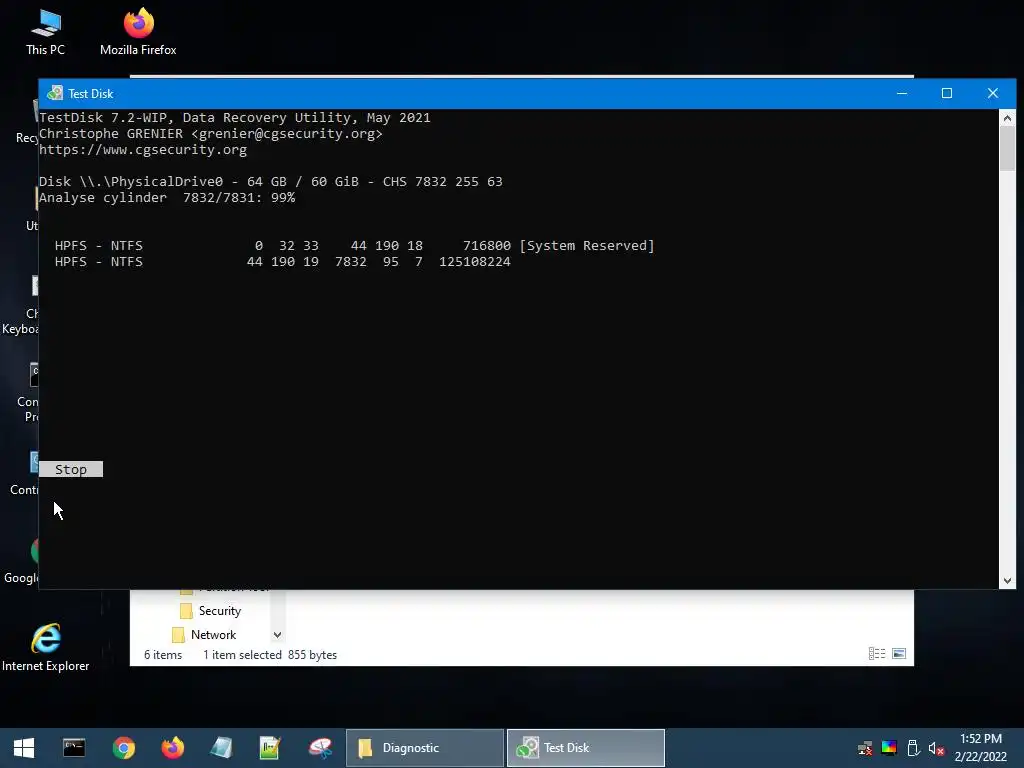Switch to the Diagnostic folder taskbar button
This screenshot has width=1024, height=768.
coord(425,748)
